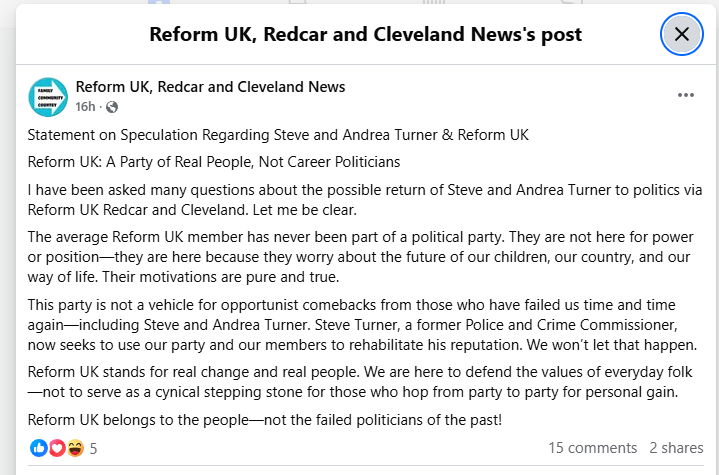Click the 'Statement on Speculation' opening line
The image size is (719, 475).
pyautogui.click(x=278, y=135)
